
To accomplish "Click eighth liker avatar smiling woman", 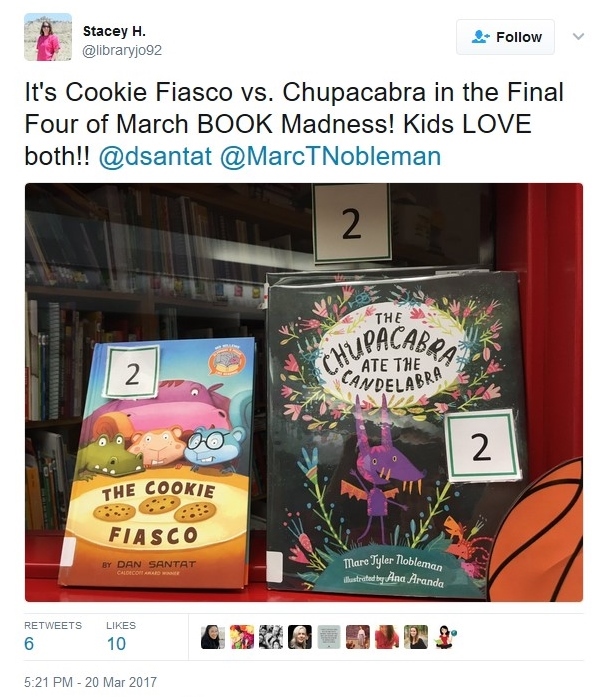I will point(416,637).
